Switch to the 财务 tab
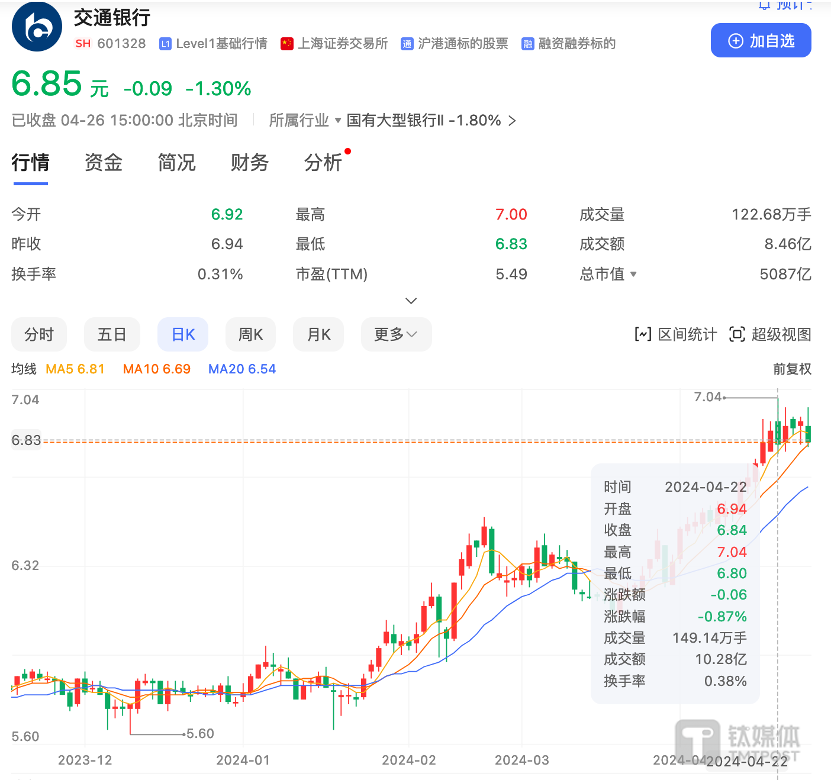The image size is (832, 780). [x=249, y=163]
